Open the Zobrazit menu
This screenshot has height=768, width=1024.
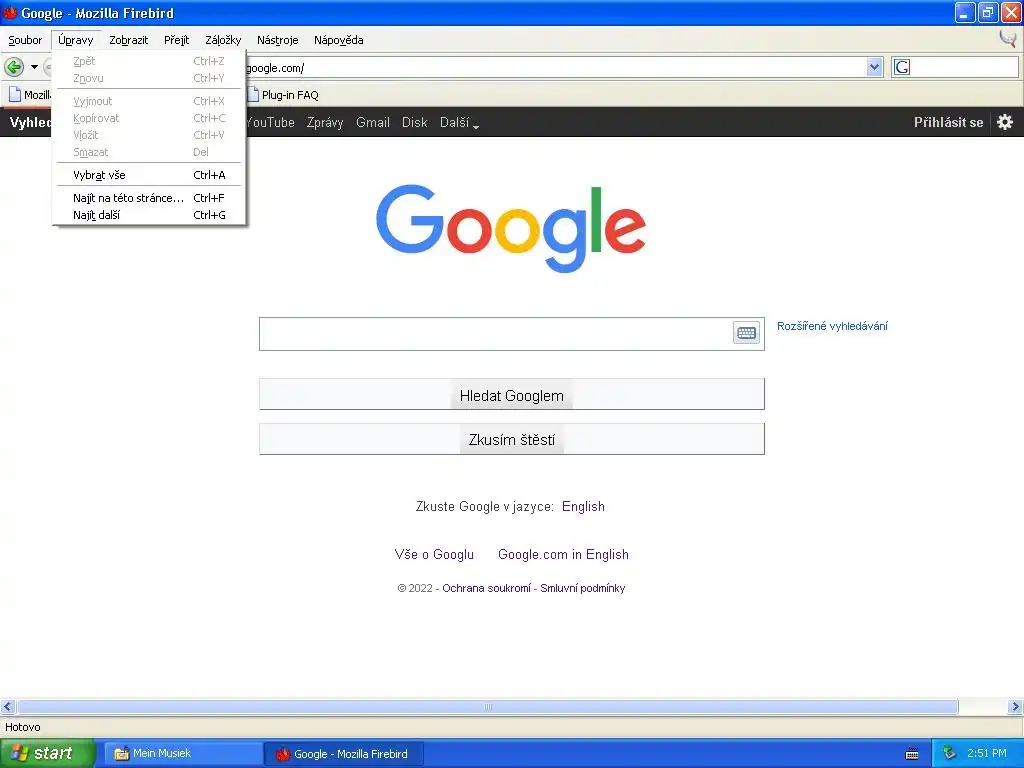click(129, 40)
